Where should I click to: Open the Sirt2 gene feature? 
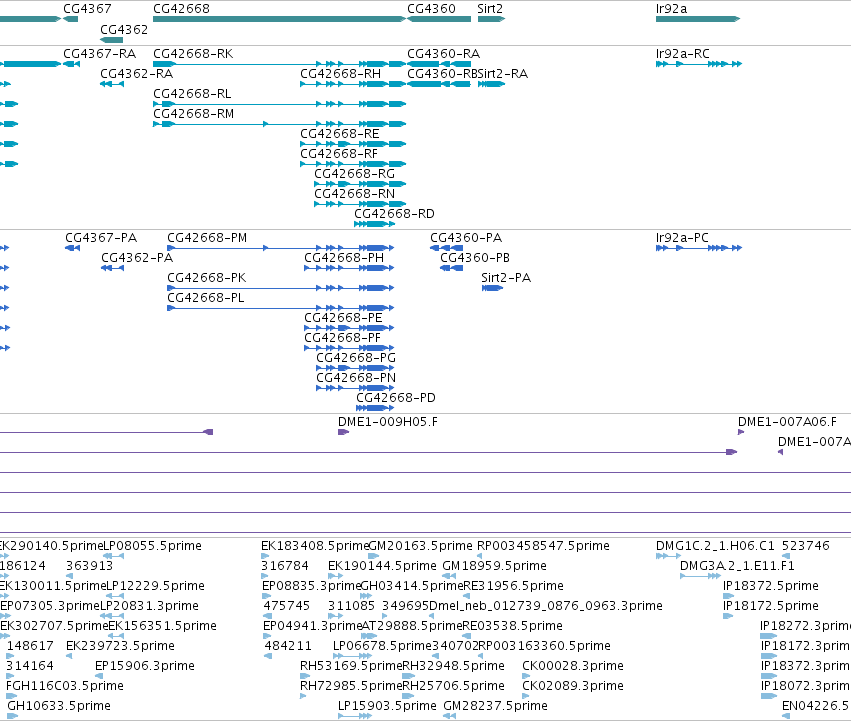[x=491, y=19]
